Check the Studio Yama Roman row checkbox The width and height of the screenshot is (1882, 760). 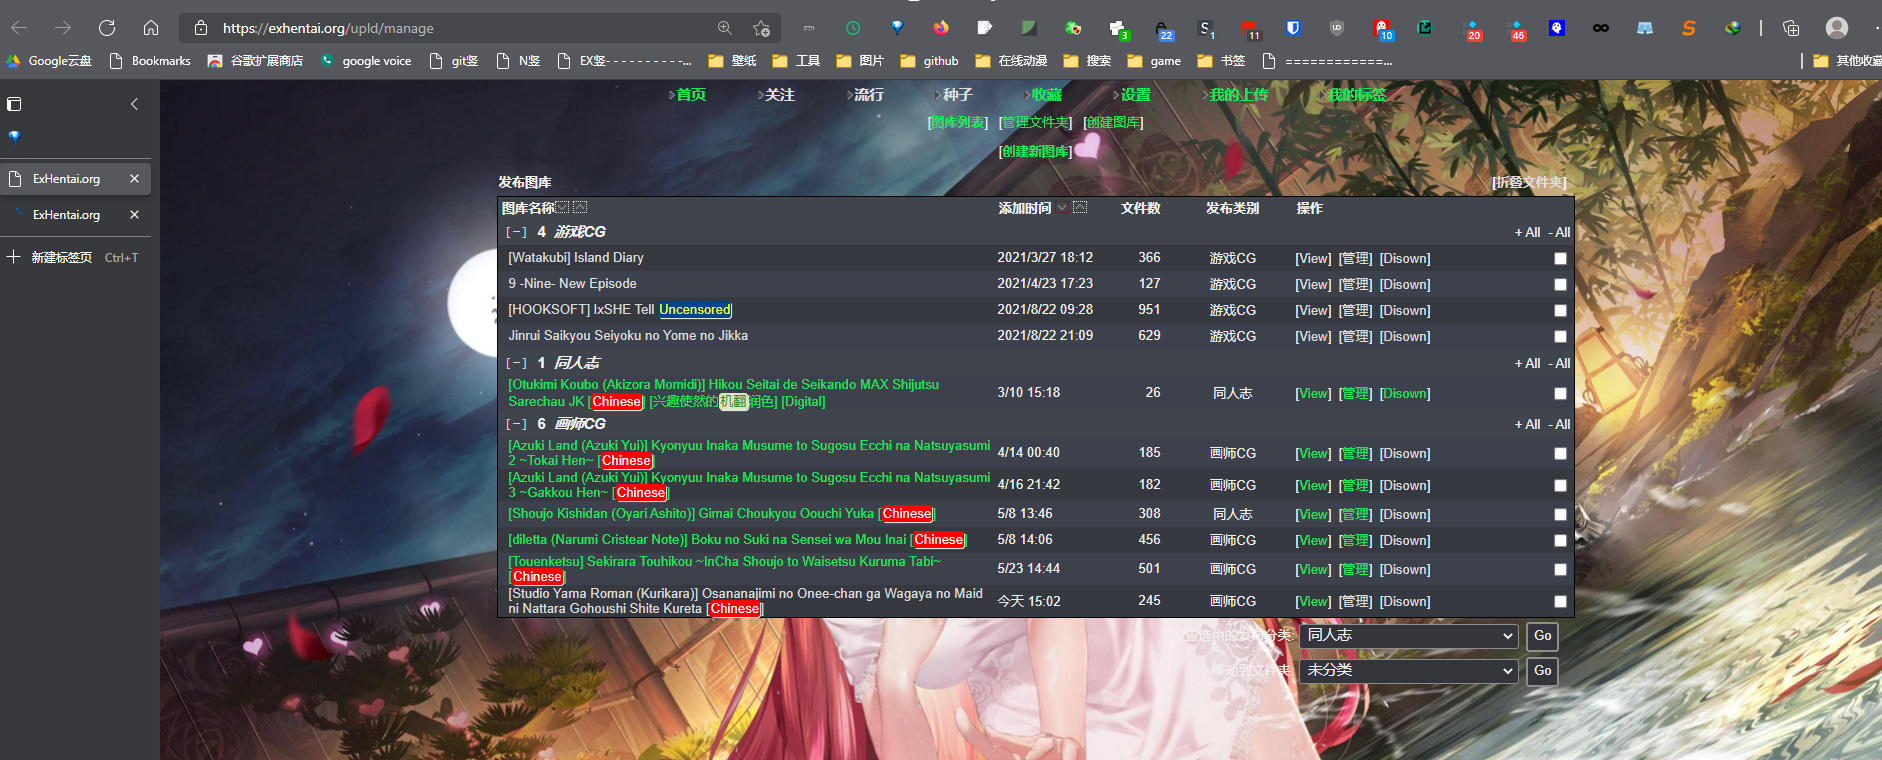1560,601
